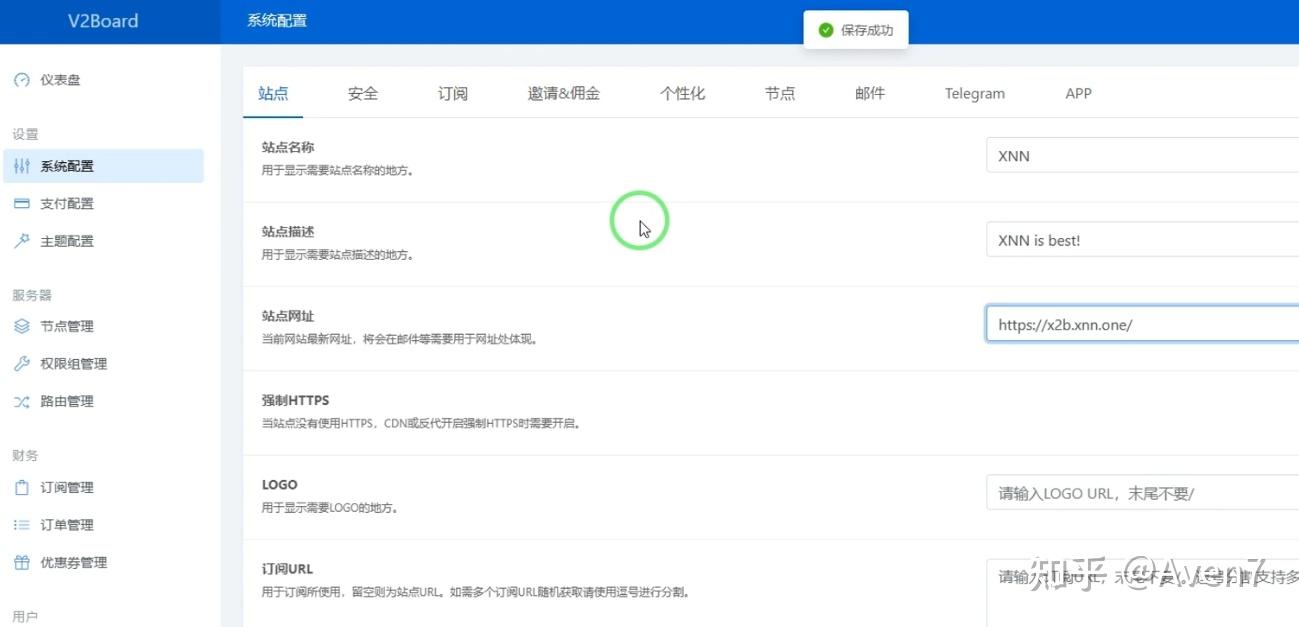Screen dimensions: 1299x627
Task: Open the 邮件 email settings tab
Action: [x=869, y=93]
